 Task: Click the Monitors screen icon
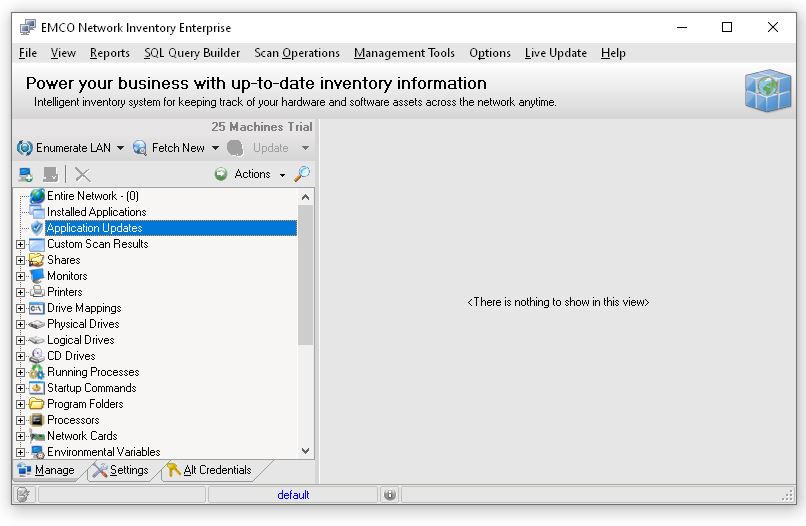click(37, 276)
